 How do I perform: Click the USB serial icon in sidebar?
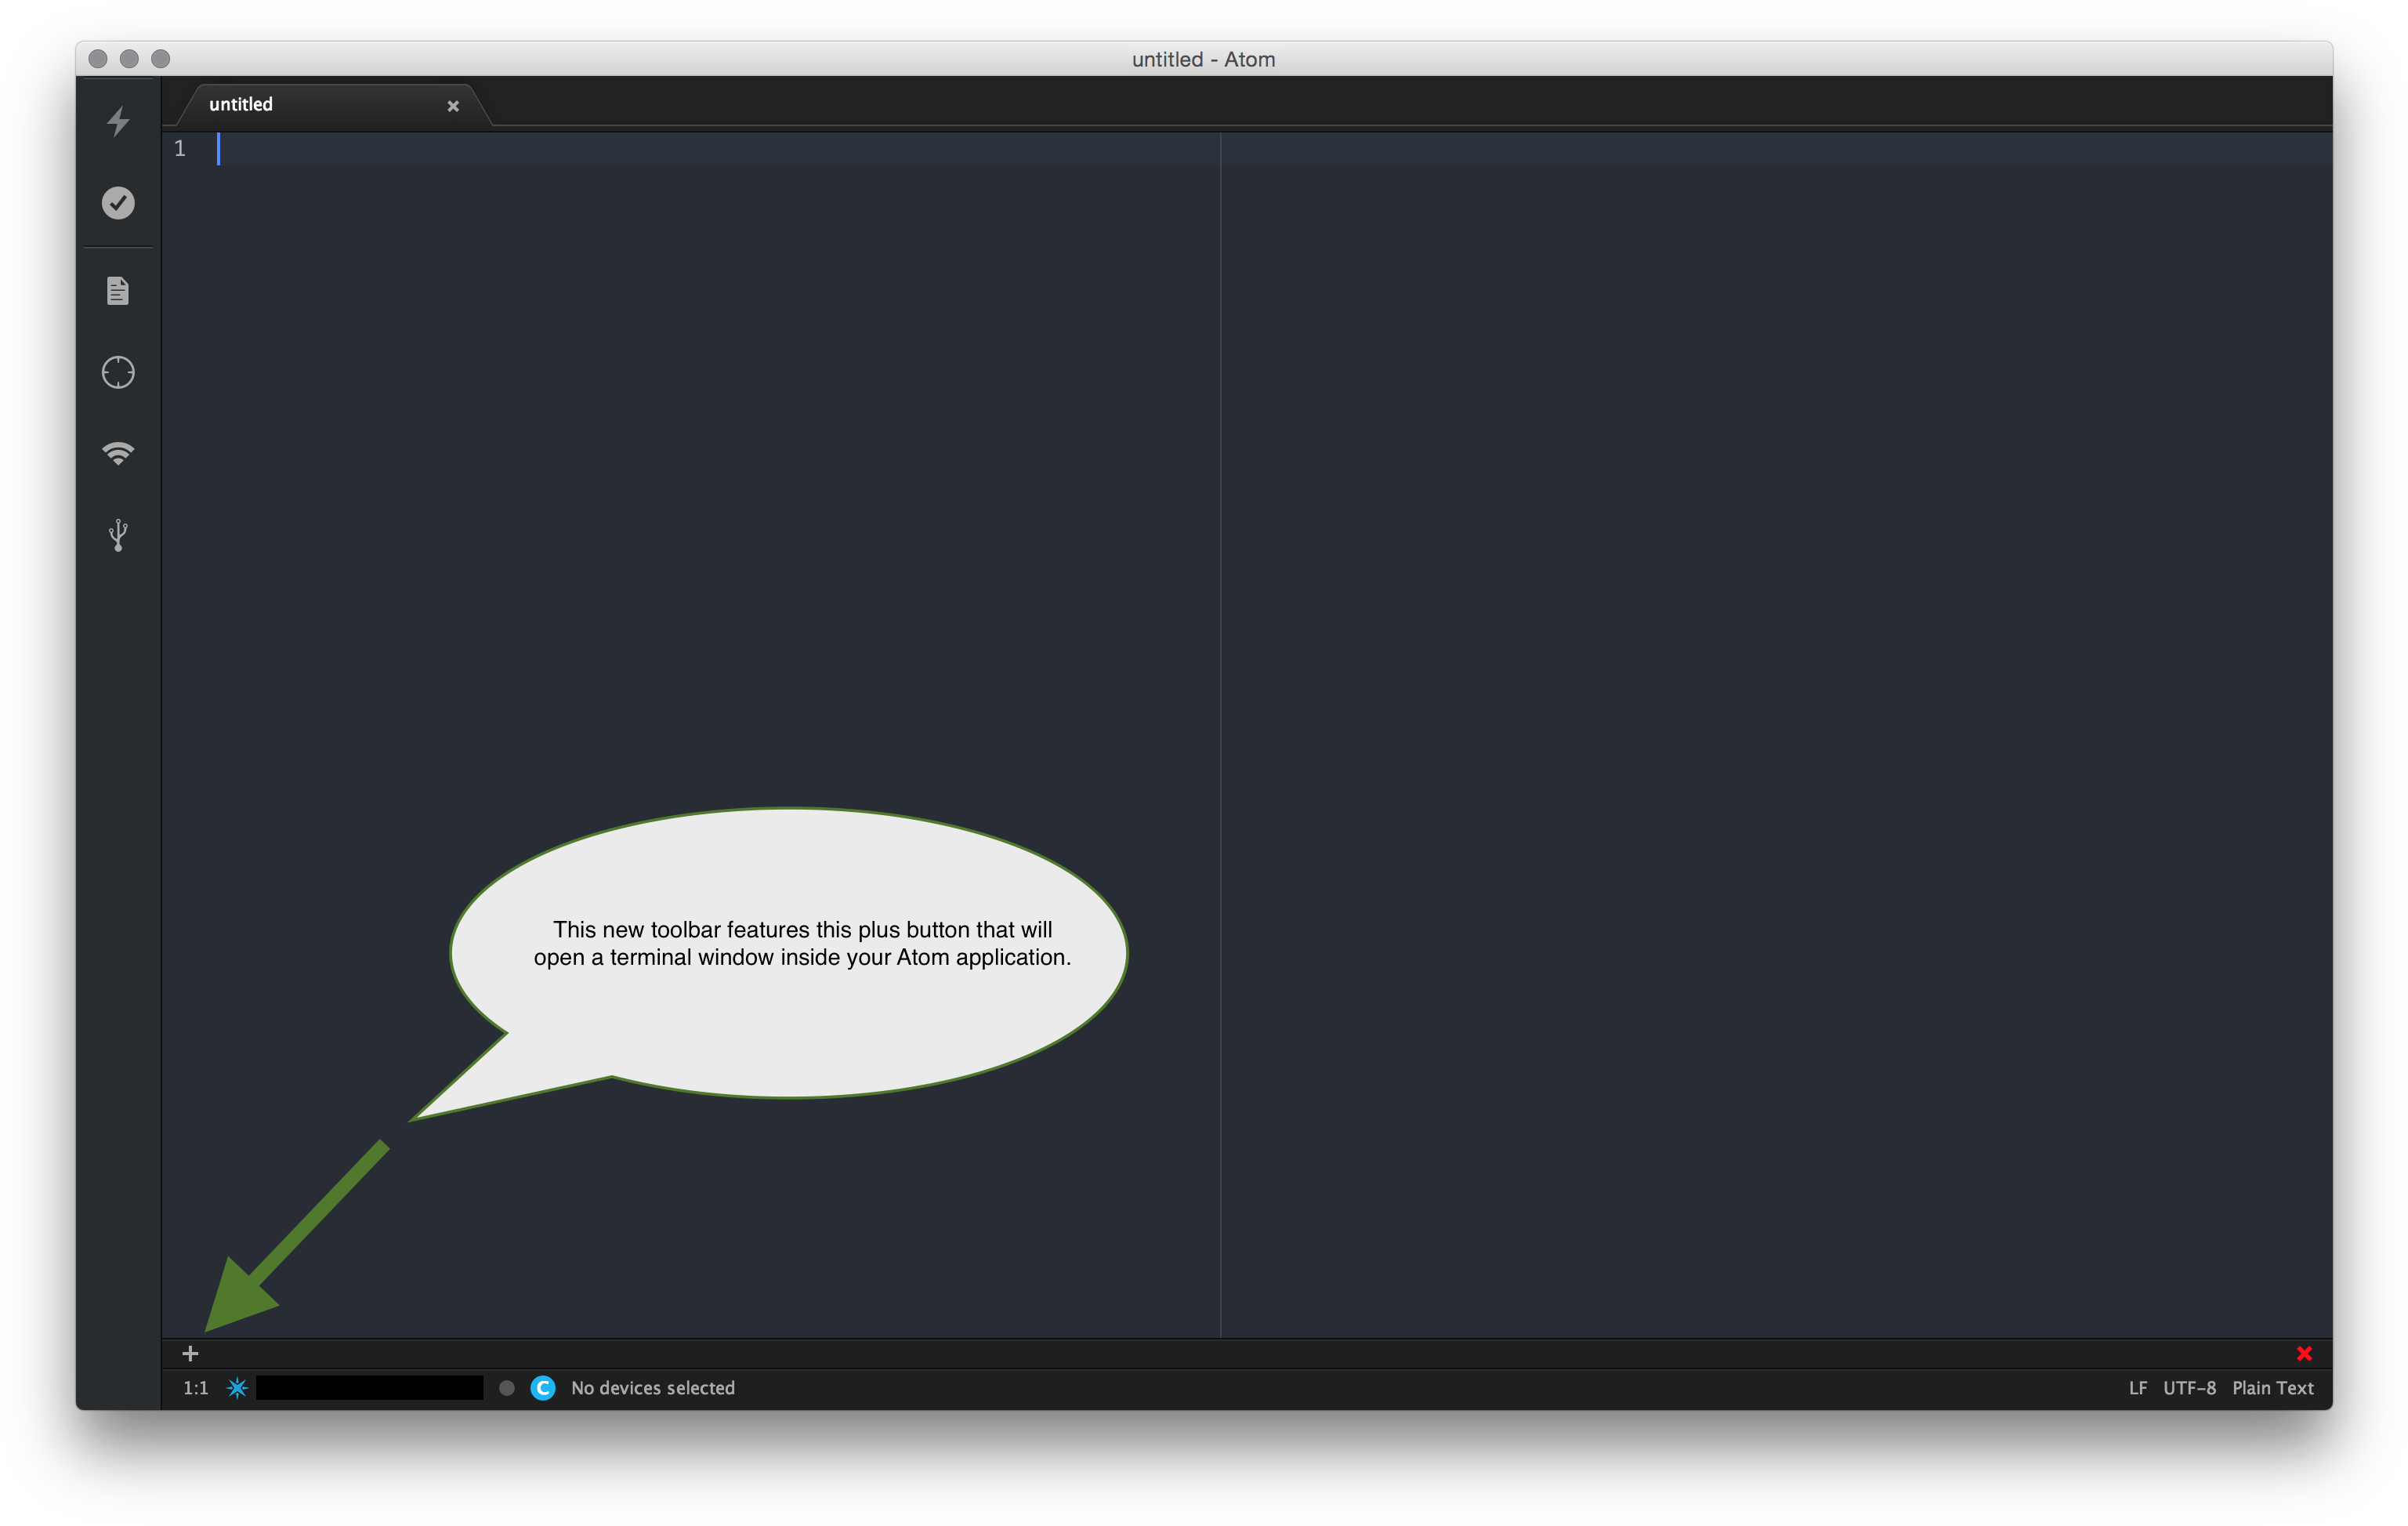coord(118,535)
